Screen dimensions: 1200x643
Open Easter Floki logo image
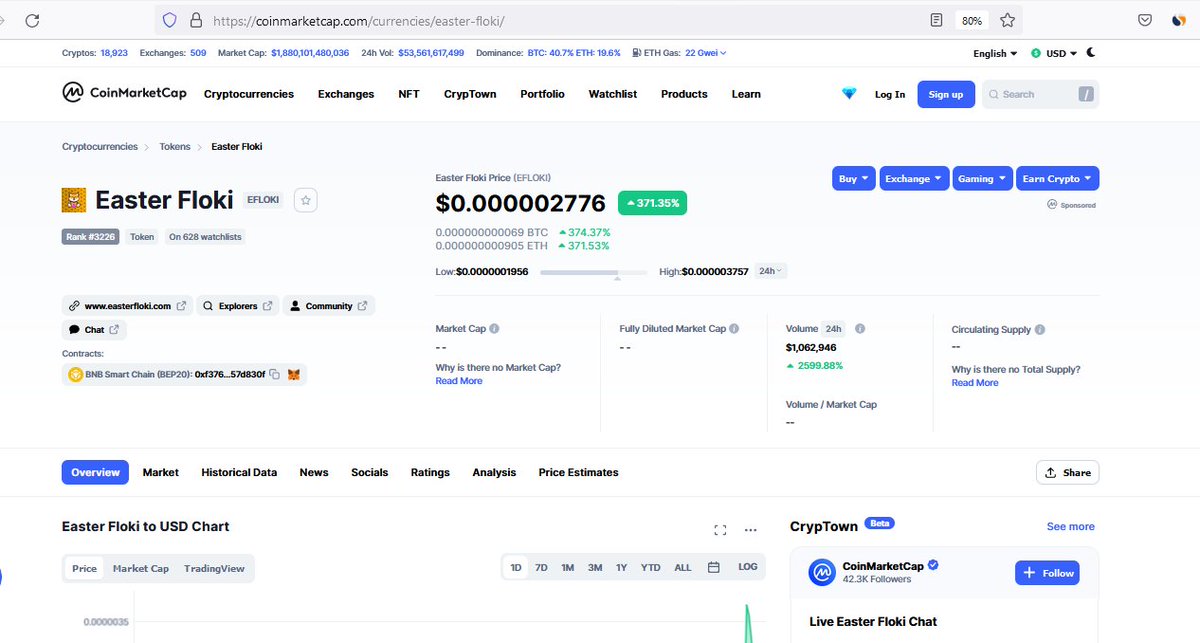click(74, 200)
